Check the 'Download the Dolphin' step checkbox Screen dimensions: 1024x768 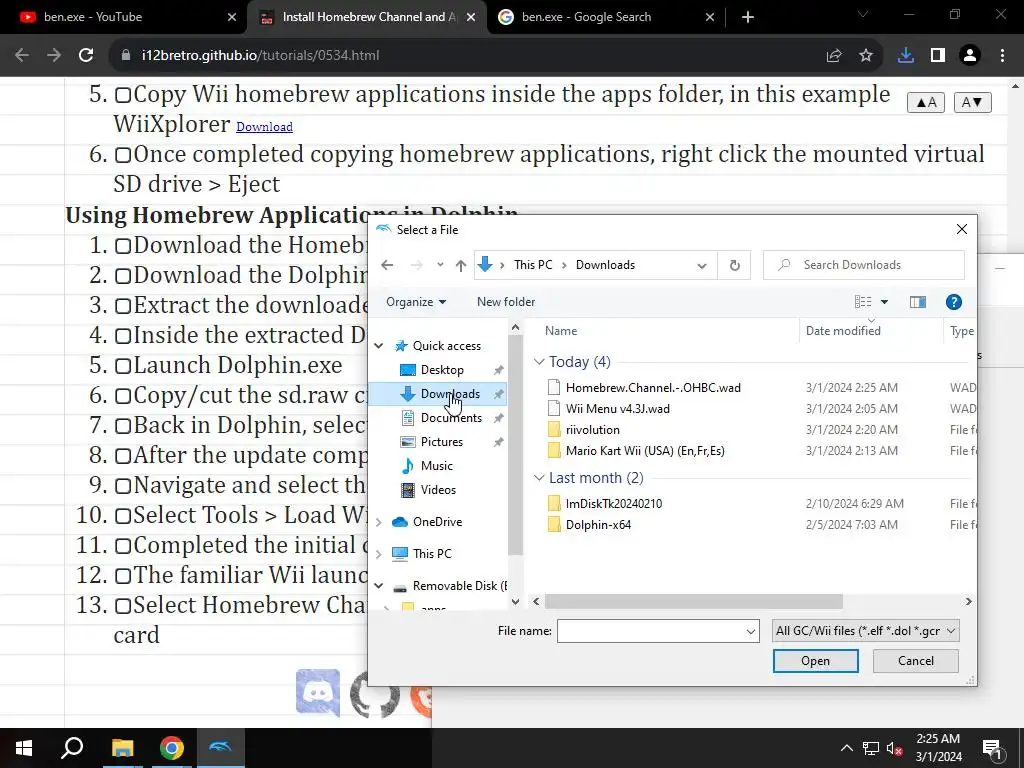pyautogui.click(x=123, y=276)
